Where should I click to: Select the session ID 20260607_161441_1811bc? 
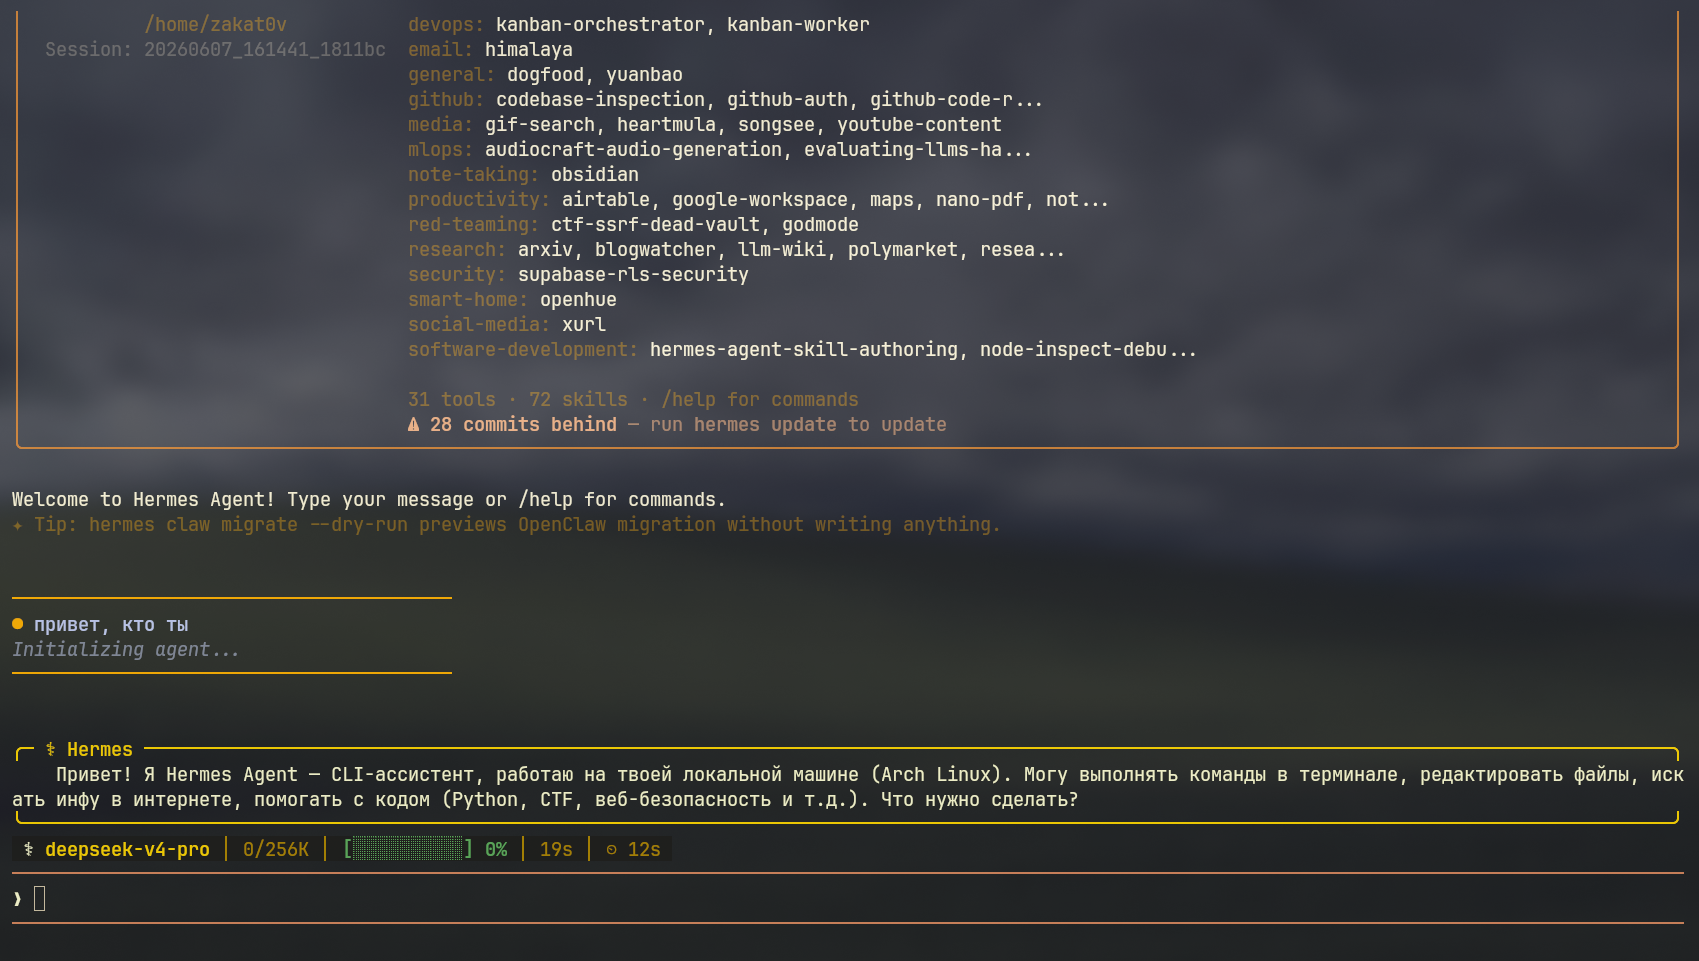(x=265, y=50)
